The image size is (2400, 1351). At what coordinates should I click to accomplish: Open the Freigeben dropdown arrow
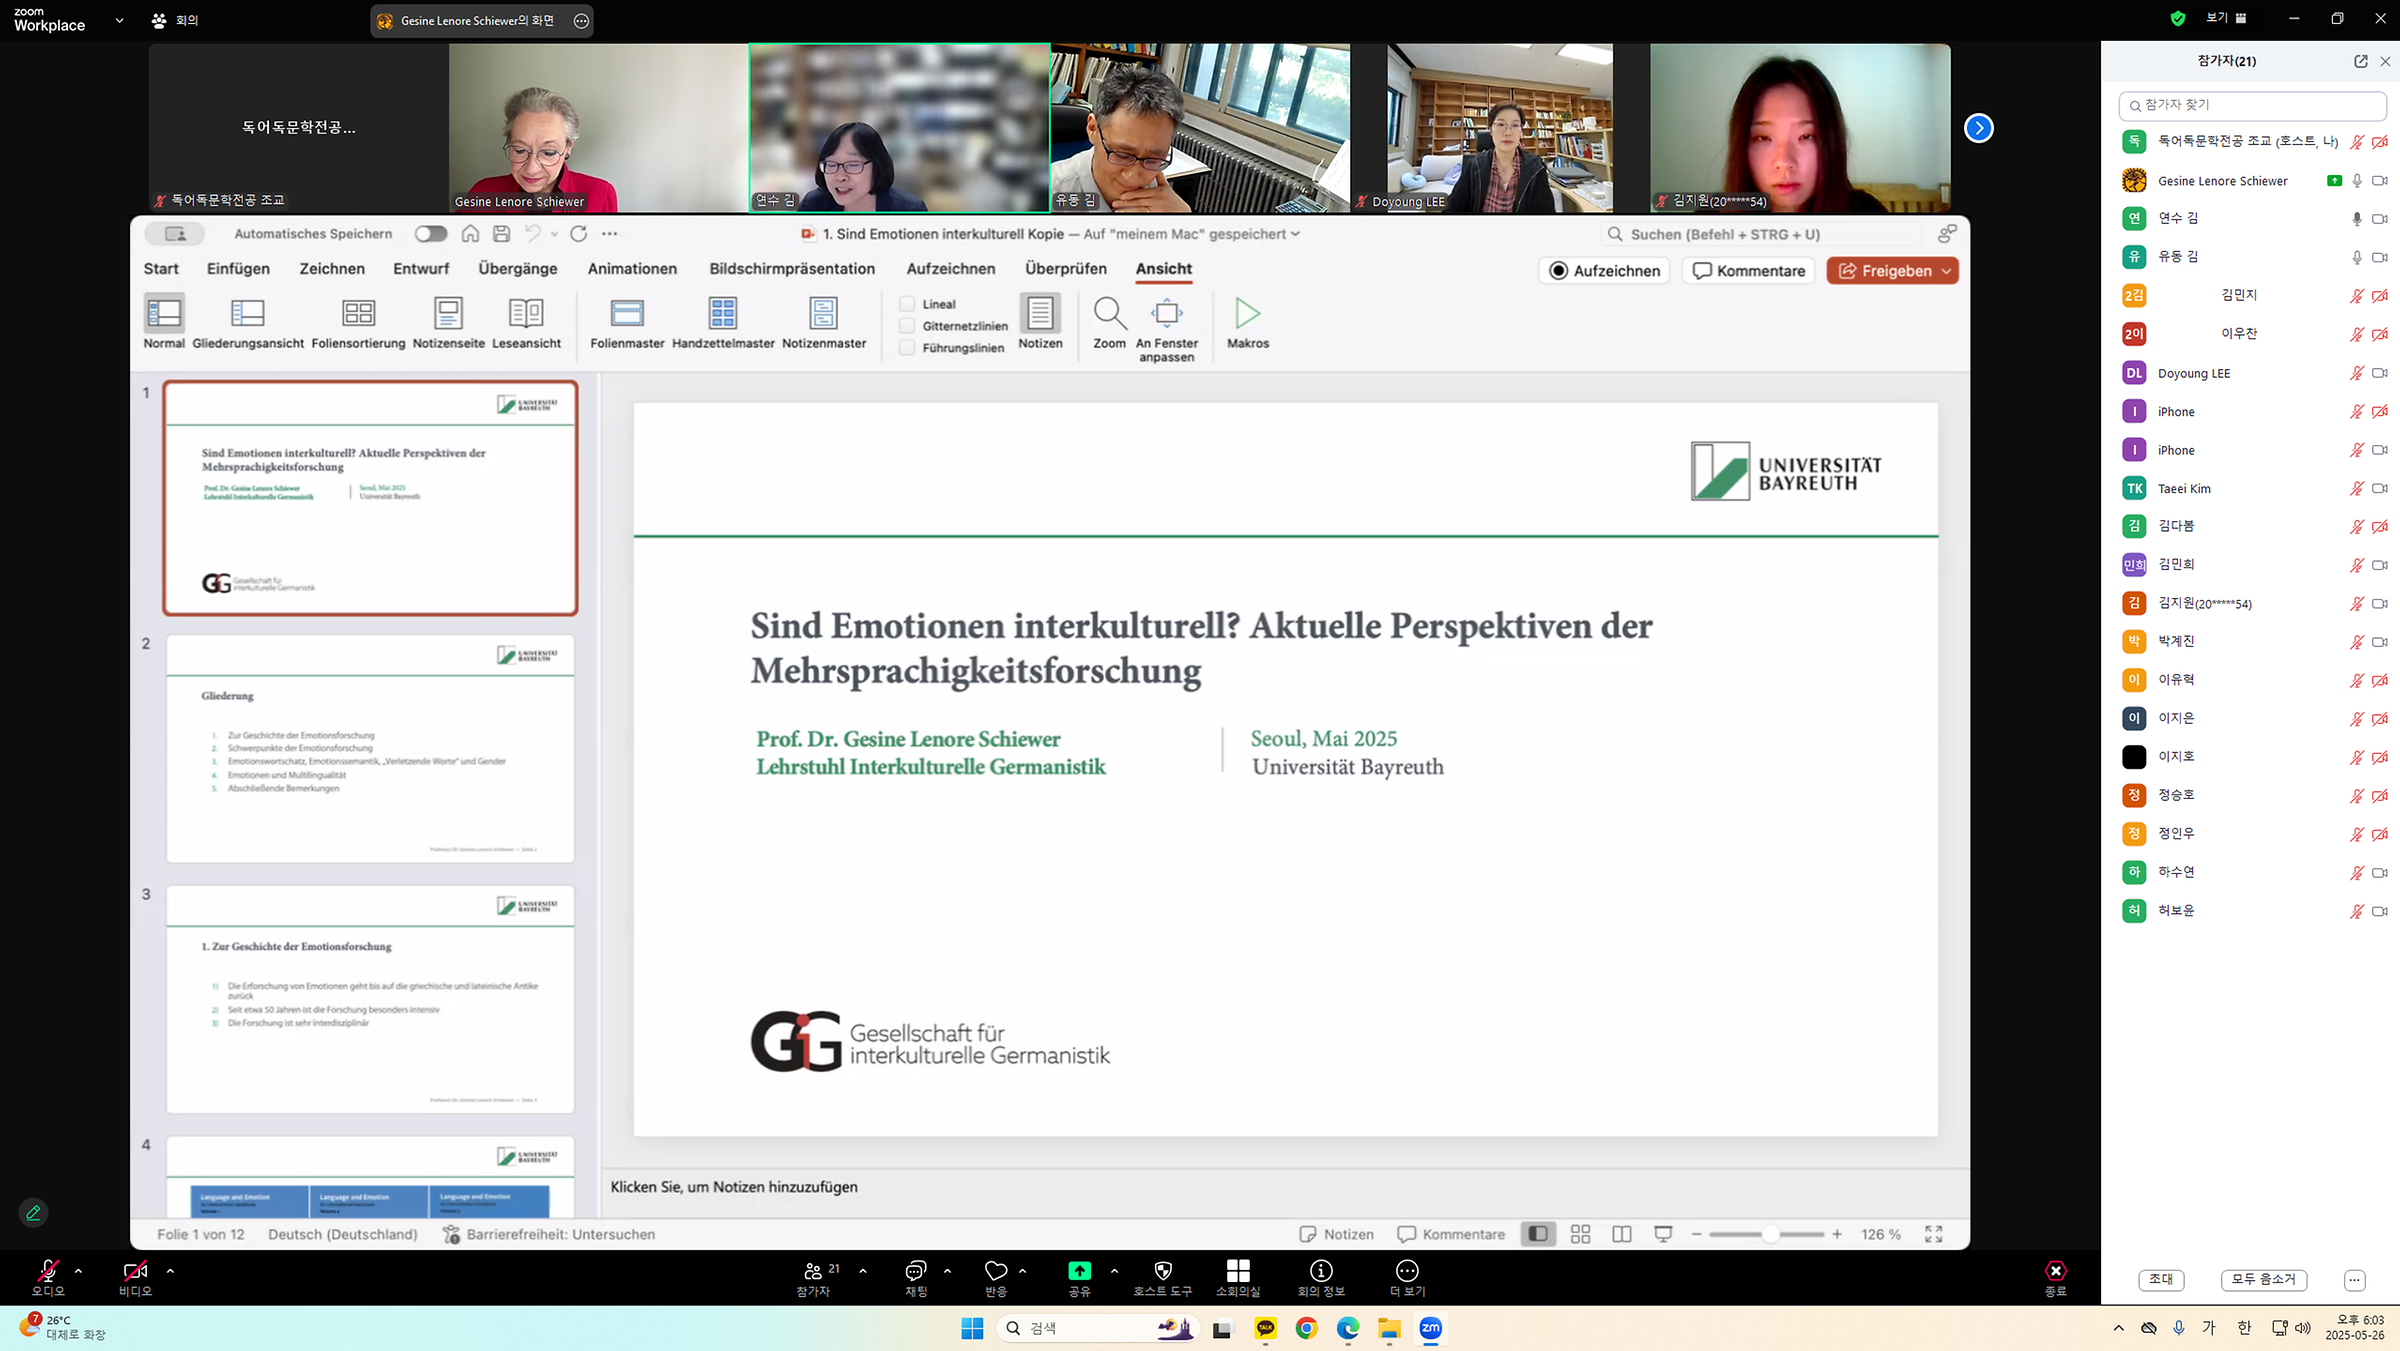point(1946,271)
